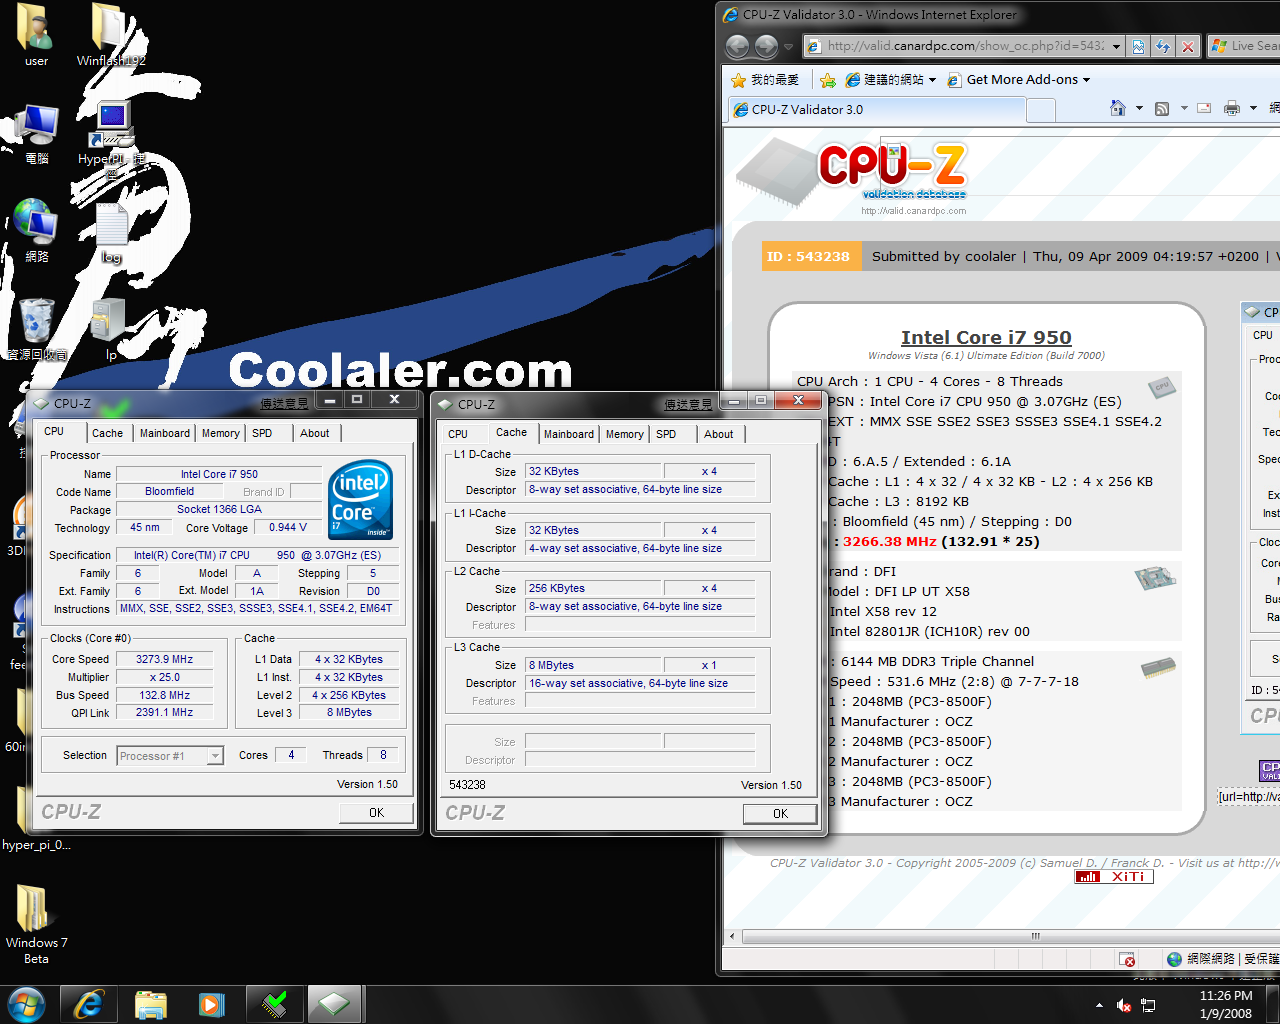
Task: Select the Windows 7 Beta folder icon
Action: [x=36, y=925]
